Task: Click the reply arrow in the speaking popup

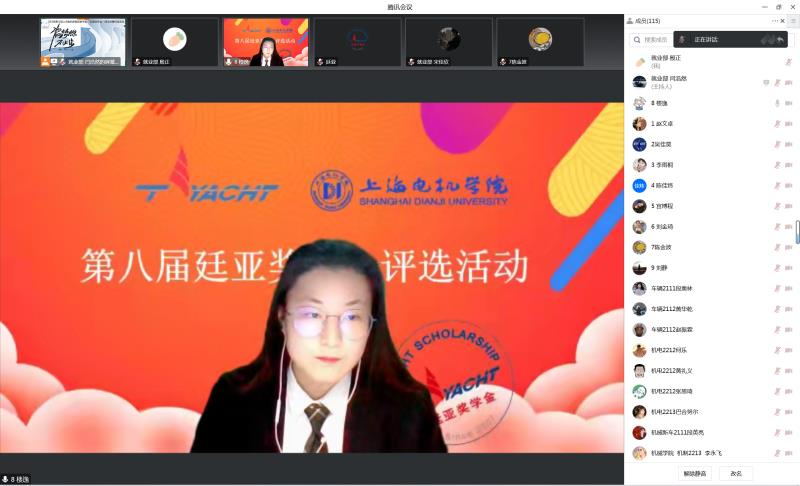Action: point(780,40)
